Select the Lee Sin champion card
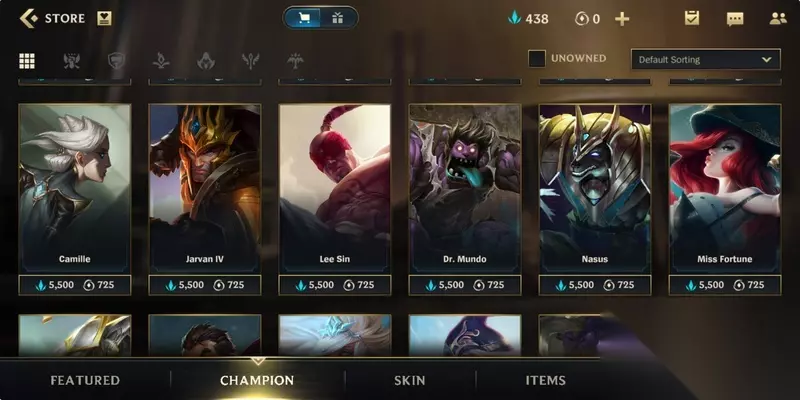Viewport: 800px width, 400px height. tap(335, 189)
